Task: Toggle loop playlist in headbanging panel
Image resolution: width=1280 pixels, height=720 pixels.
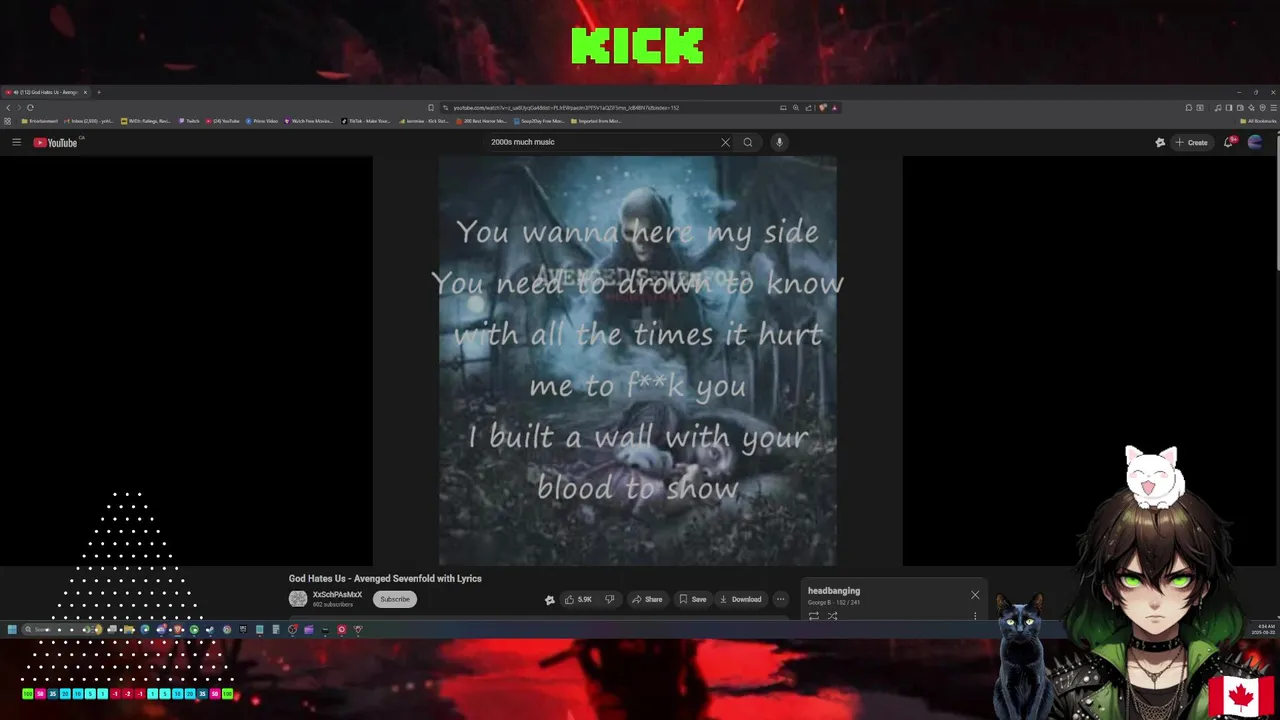Action: [814, 616]
